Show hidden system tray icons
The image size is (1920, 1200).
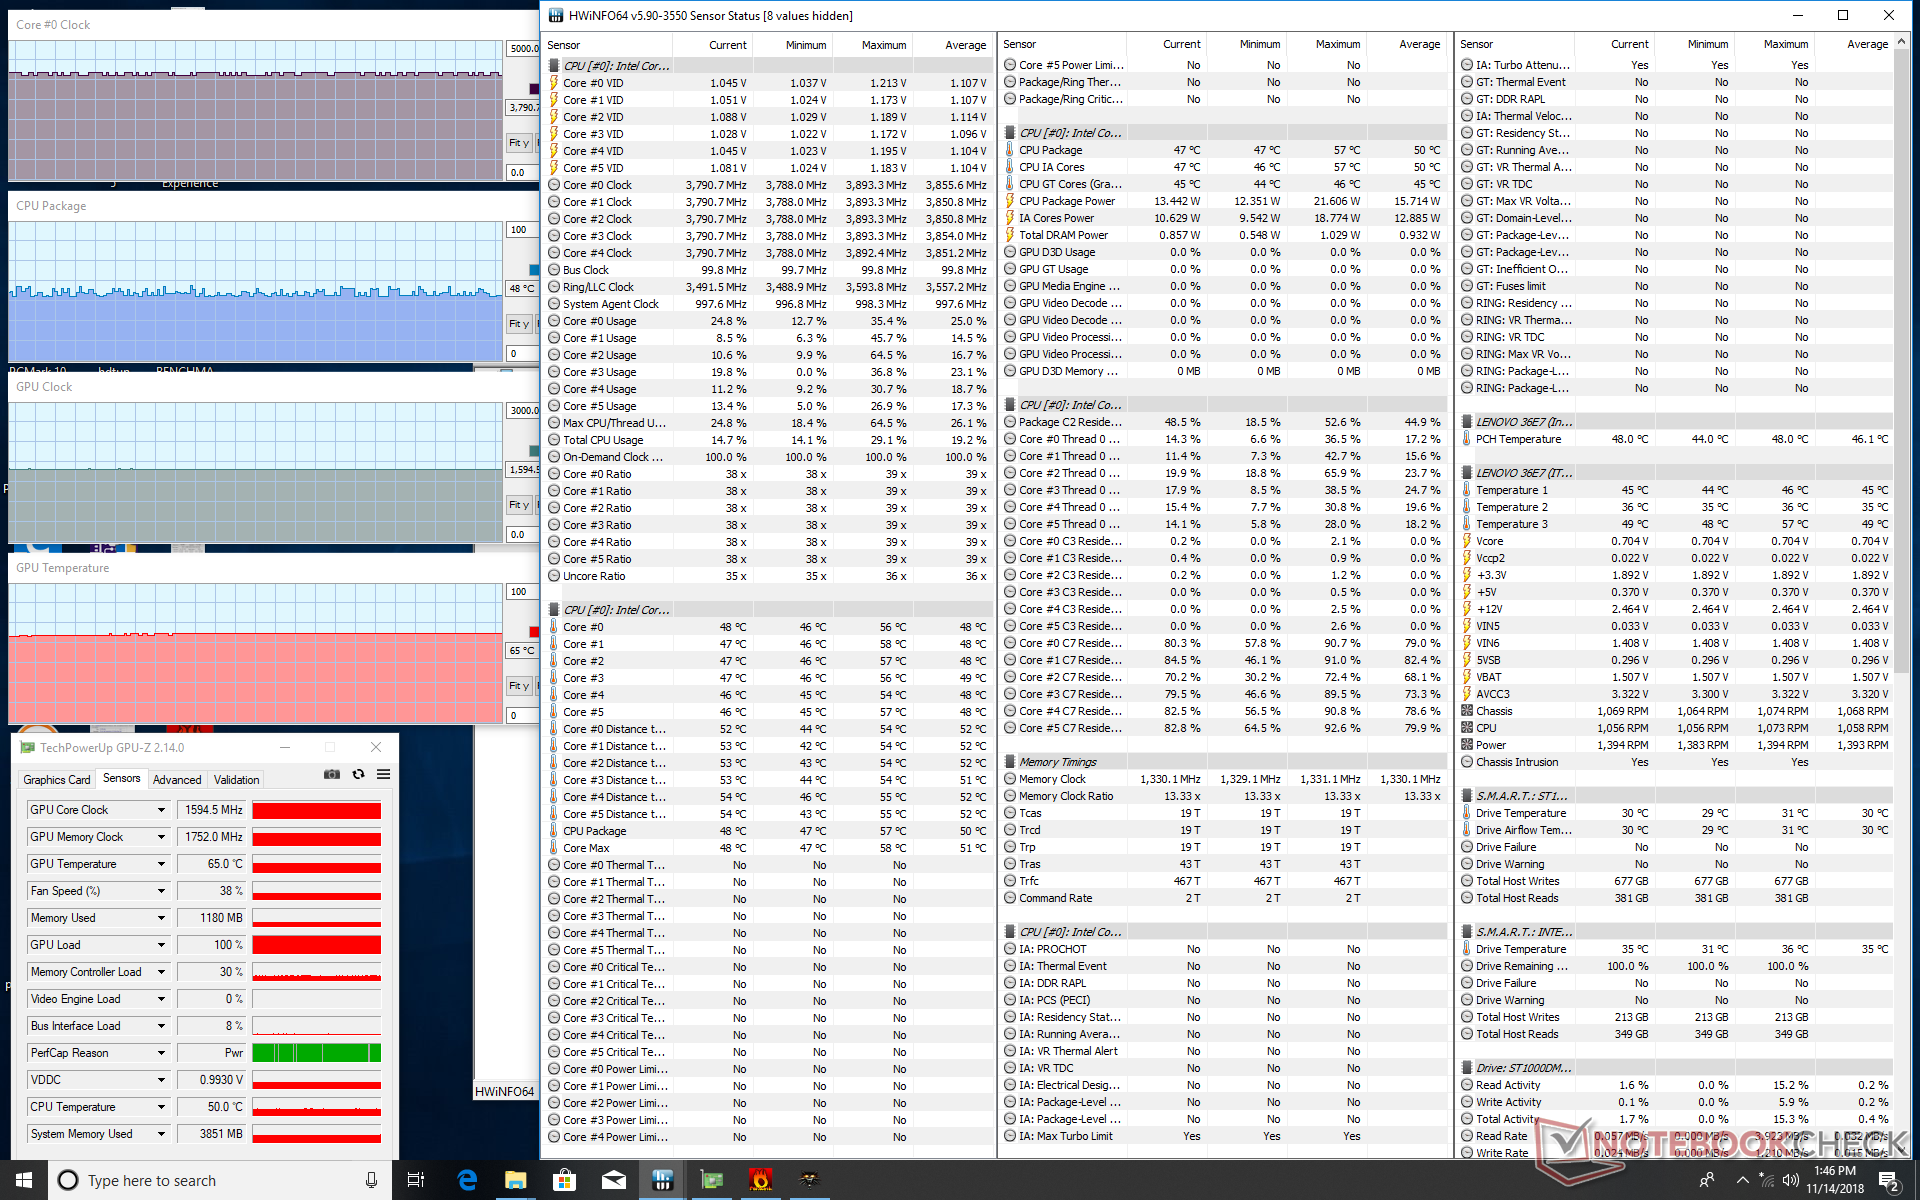[1742, 1180]
